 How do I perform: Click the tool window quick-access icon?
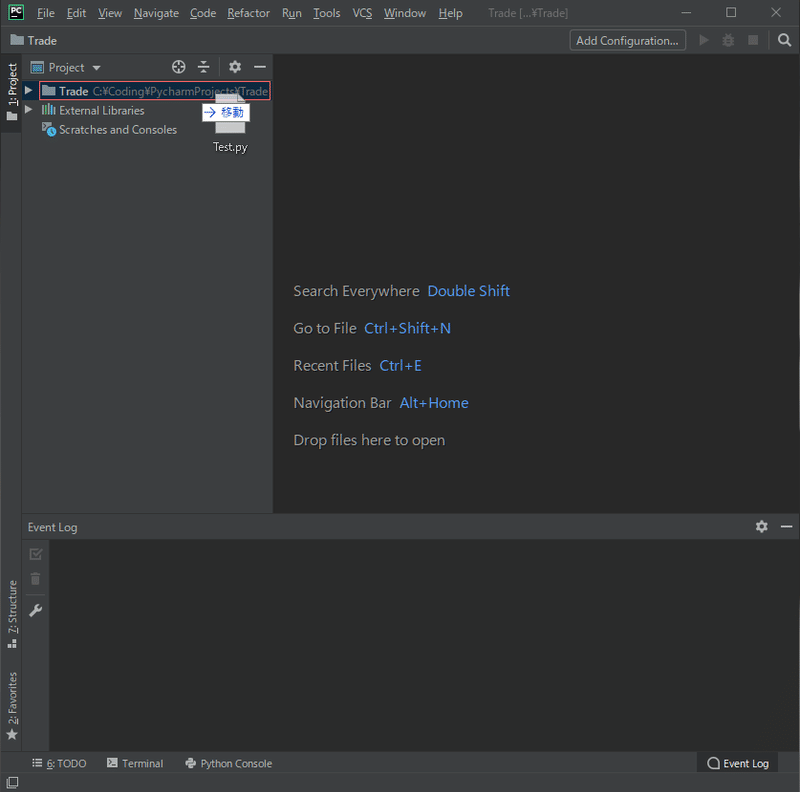[12, 782]
